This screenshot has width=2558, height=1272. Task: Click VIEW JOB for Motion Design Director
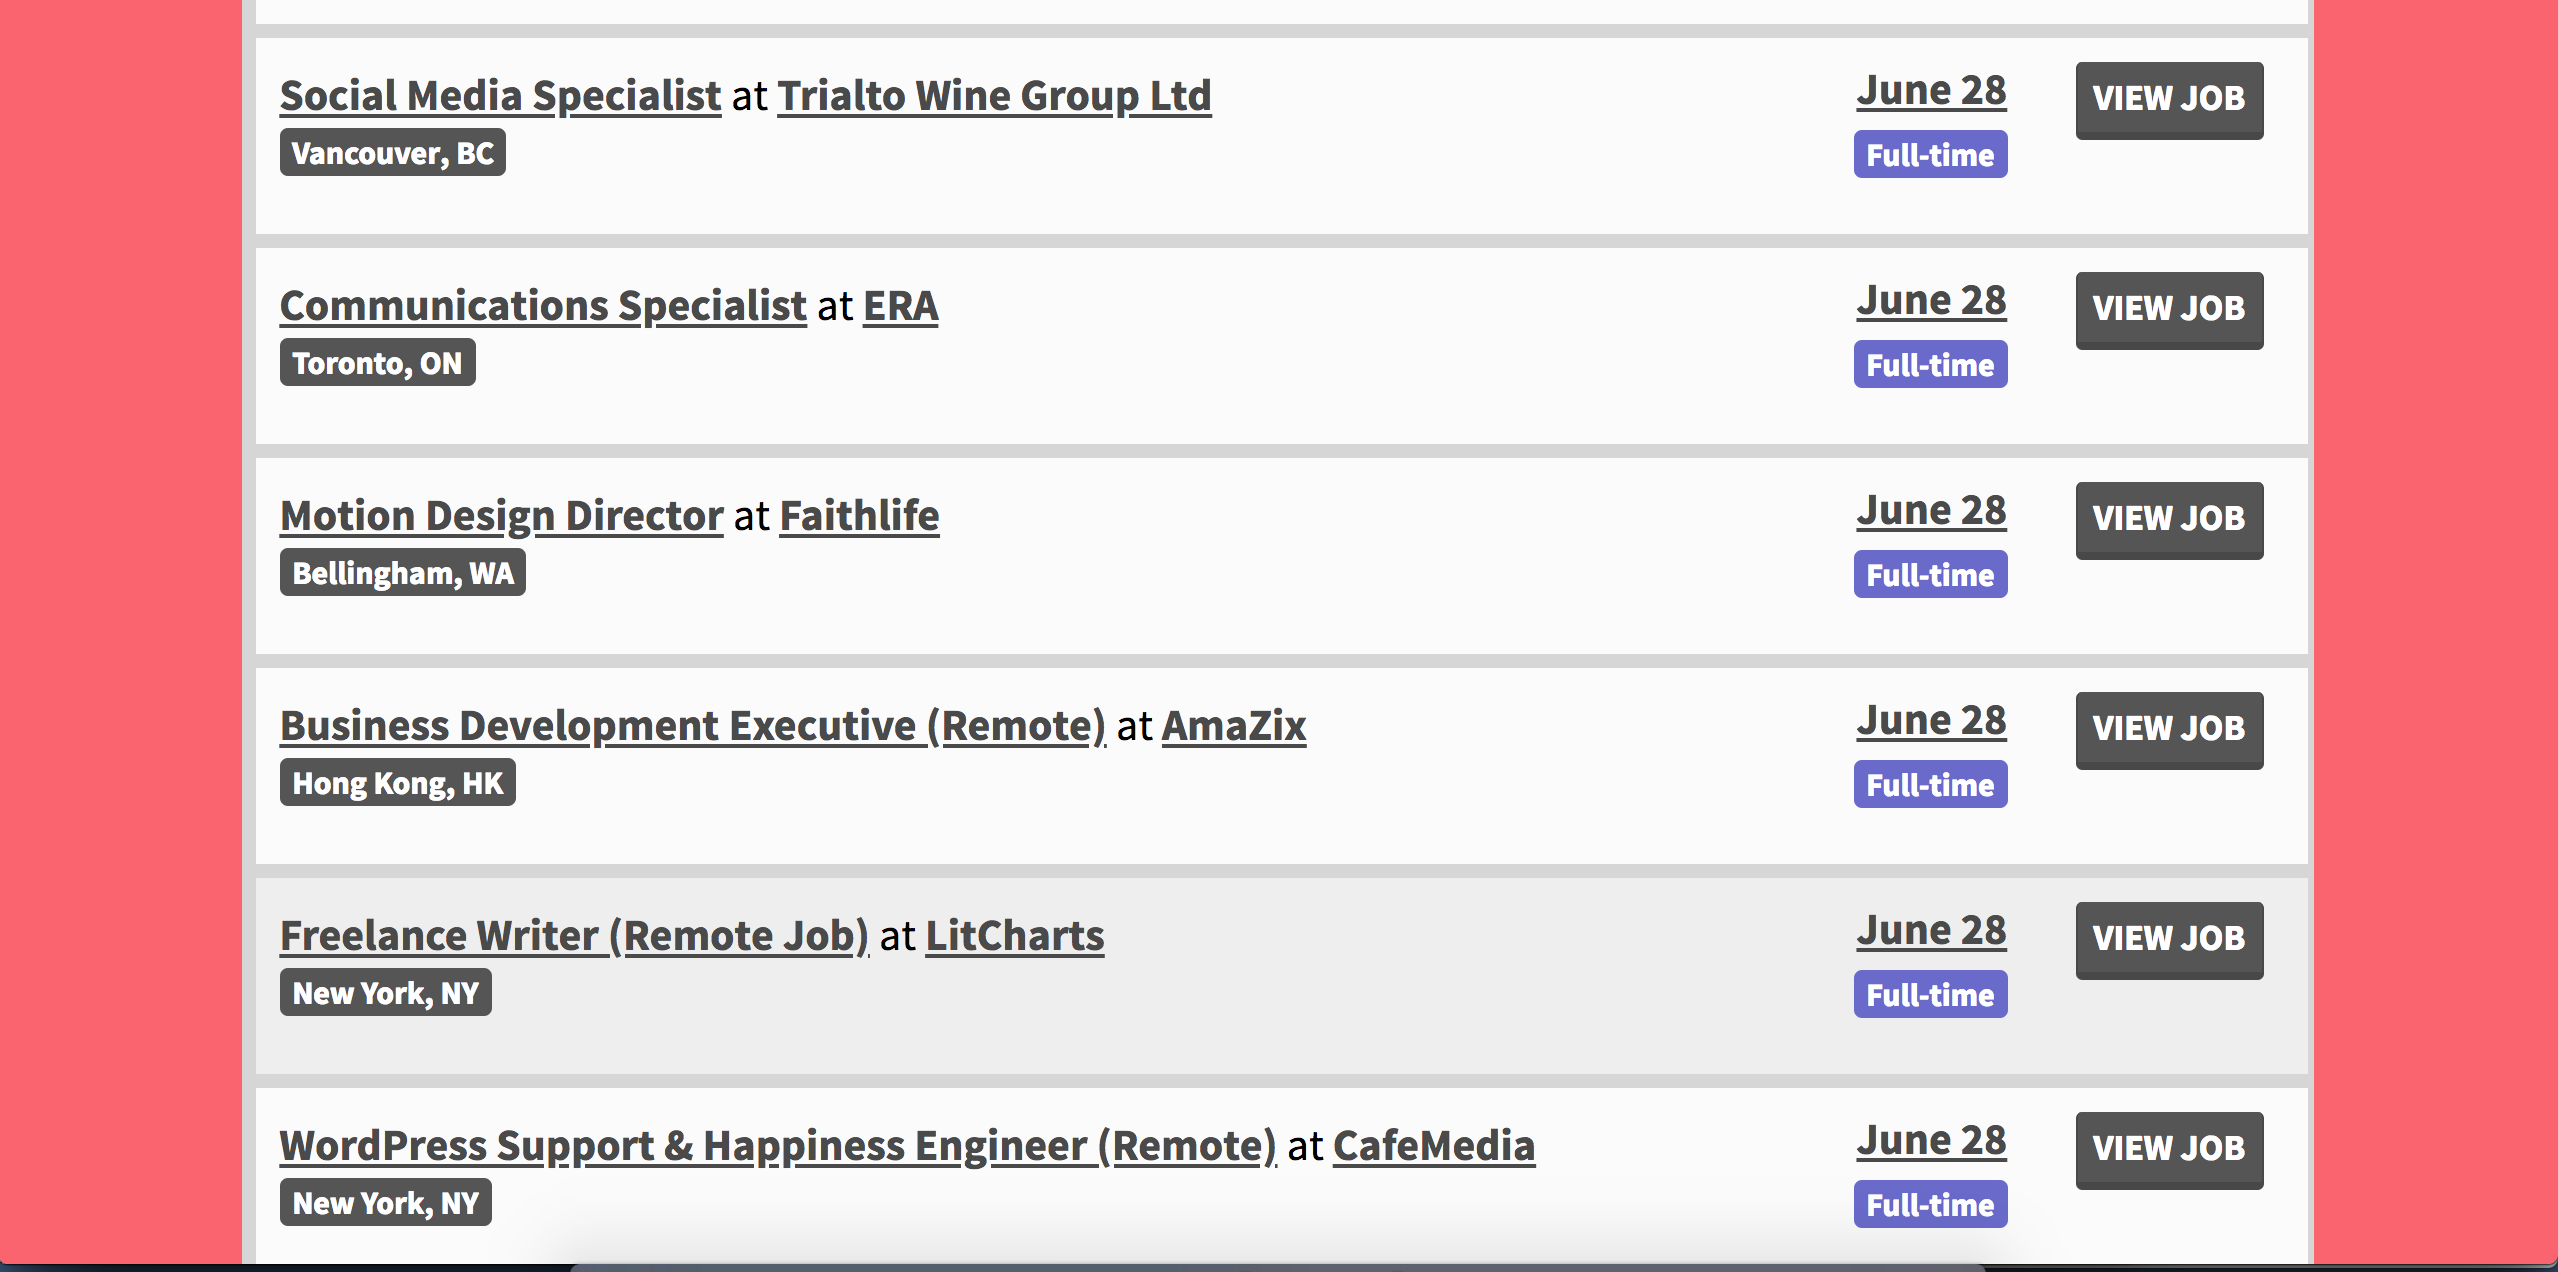2169,520
